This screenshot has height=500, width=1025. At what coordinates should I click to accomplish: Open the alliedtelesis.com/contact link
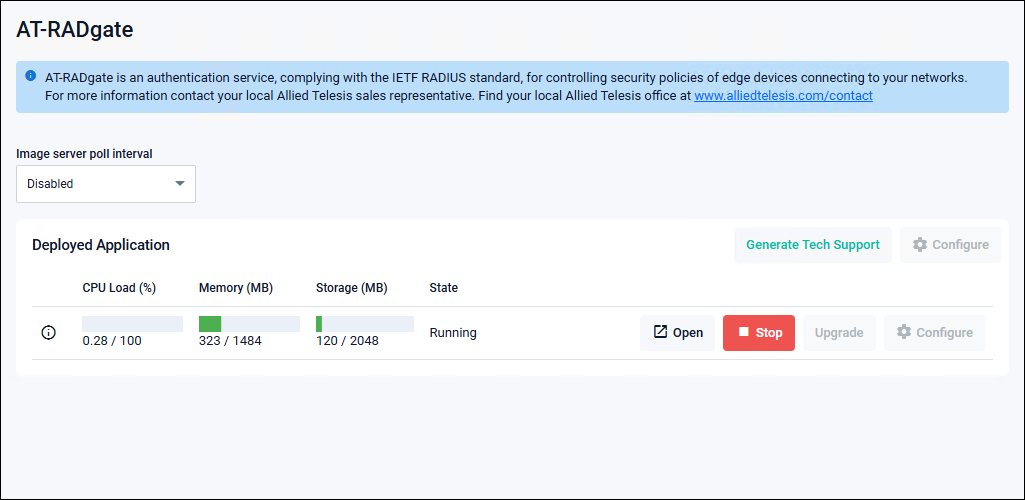coord(783,96)
